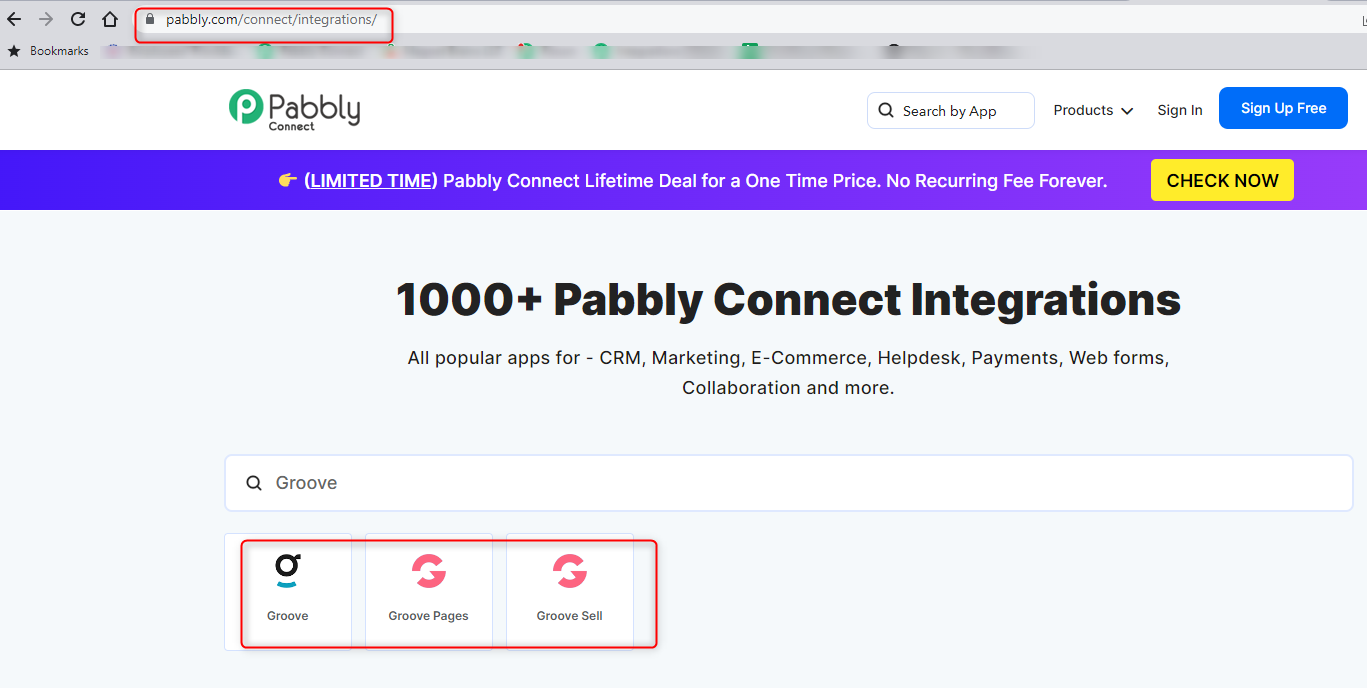Open the LIMITED TIME link in banner
The height and width of the screenshot is (688, 1367).
pos(371,181)
